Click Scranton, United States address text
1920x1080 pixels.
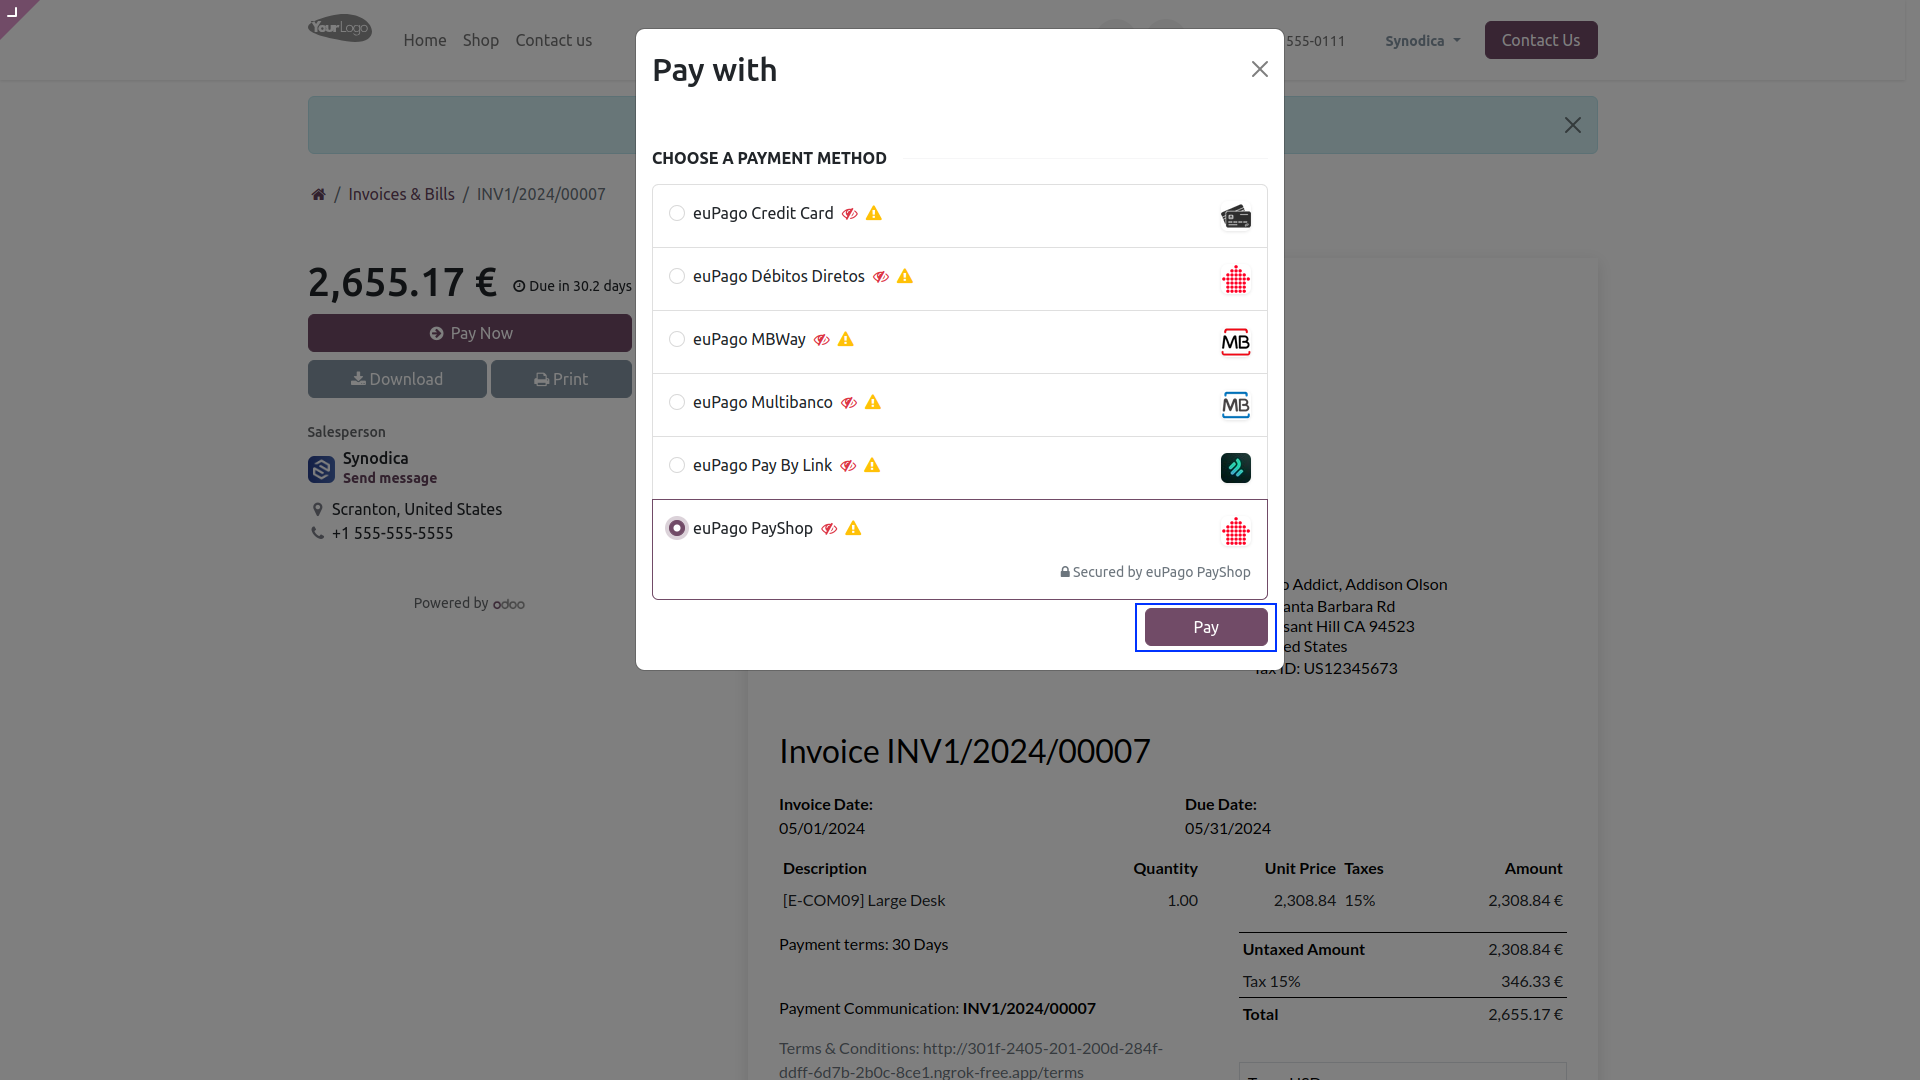pos(417,509)
